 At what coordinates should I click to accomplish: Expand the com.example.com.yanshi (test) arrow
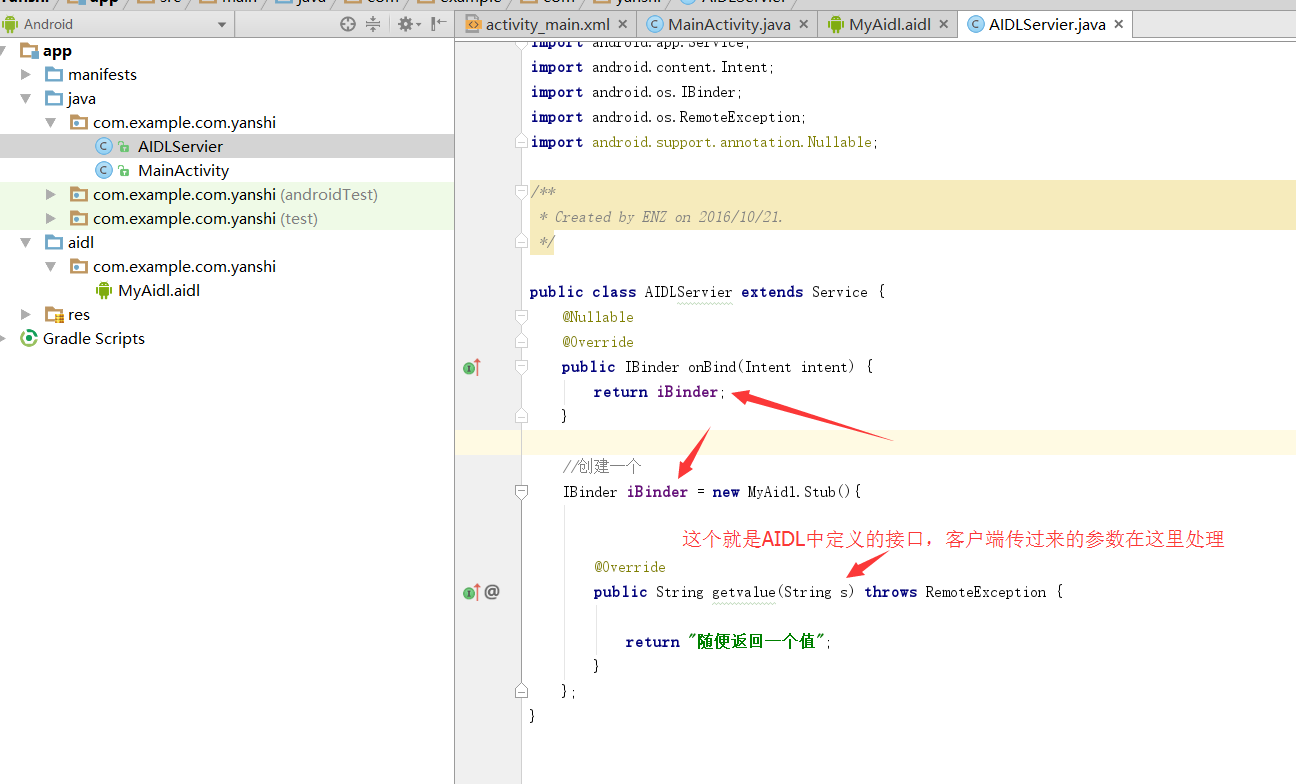coord(51,218)
